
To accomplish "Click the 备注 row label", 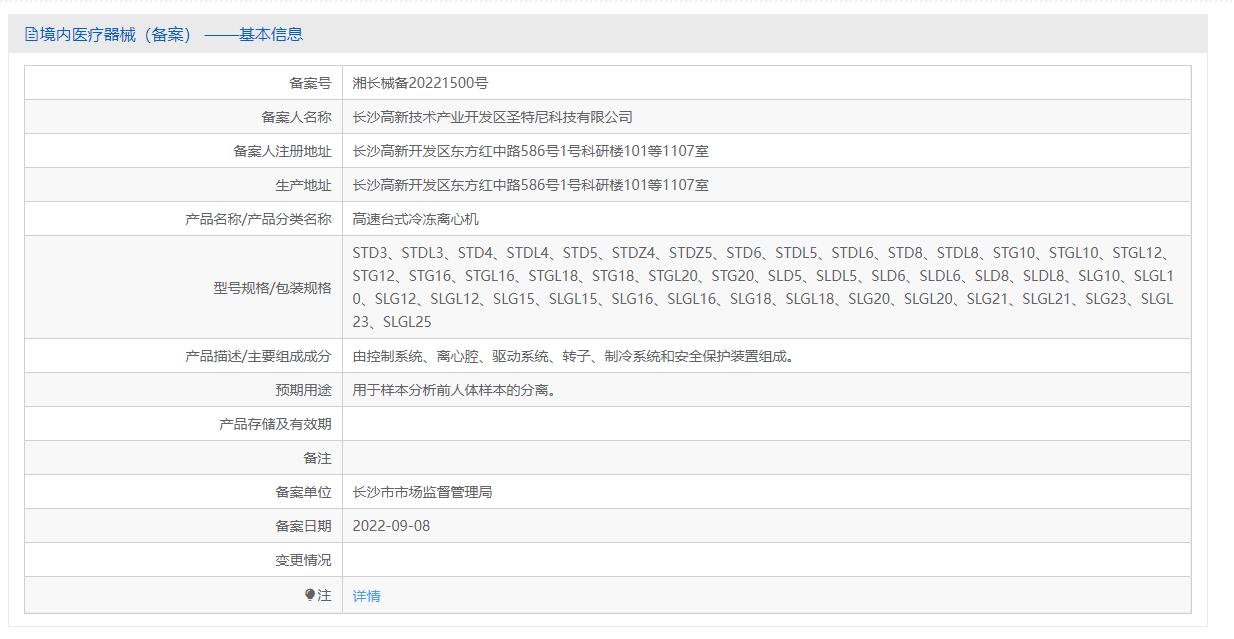I will [317, 458].
